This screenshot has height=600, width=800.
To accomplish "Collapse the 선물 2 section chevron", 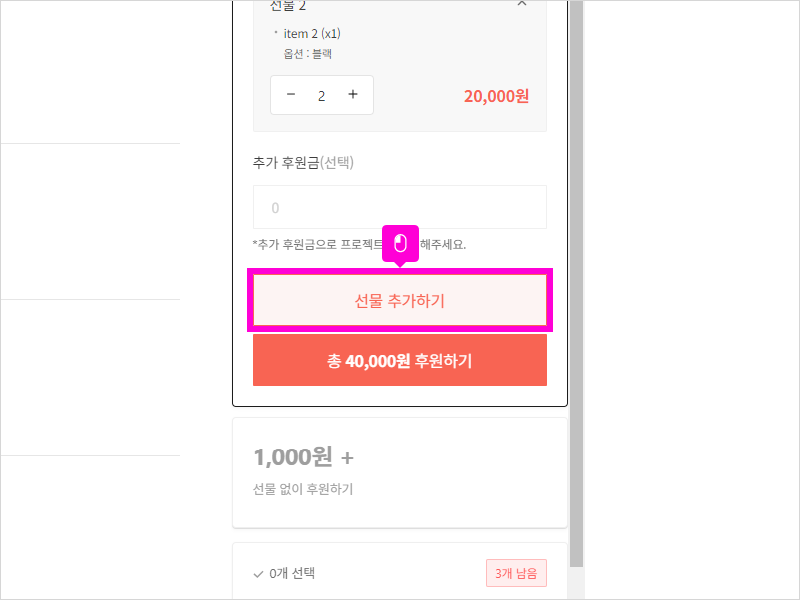I will click(x=522, y=5).
